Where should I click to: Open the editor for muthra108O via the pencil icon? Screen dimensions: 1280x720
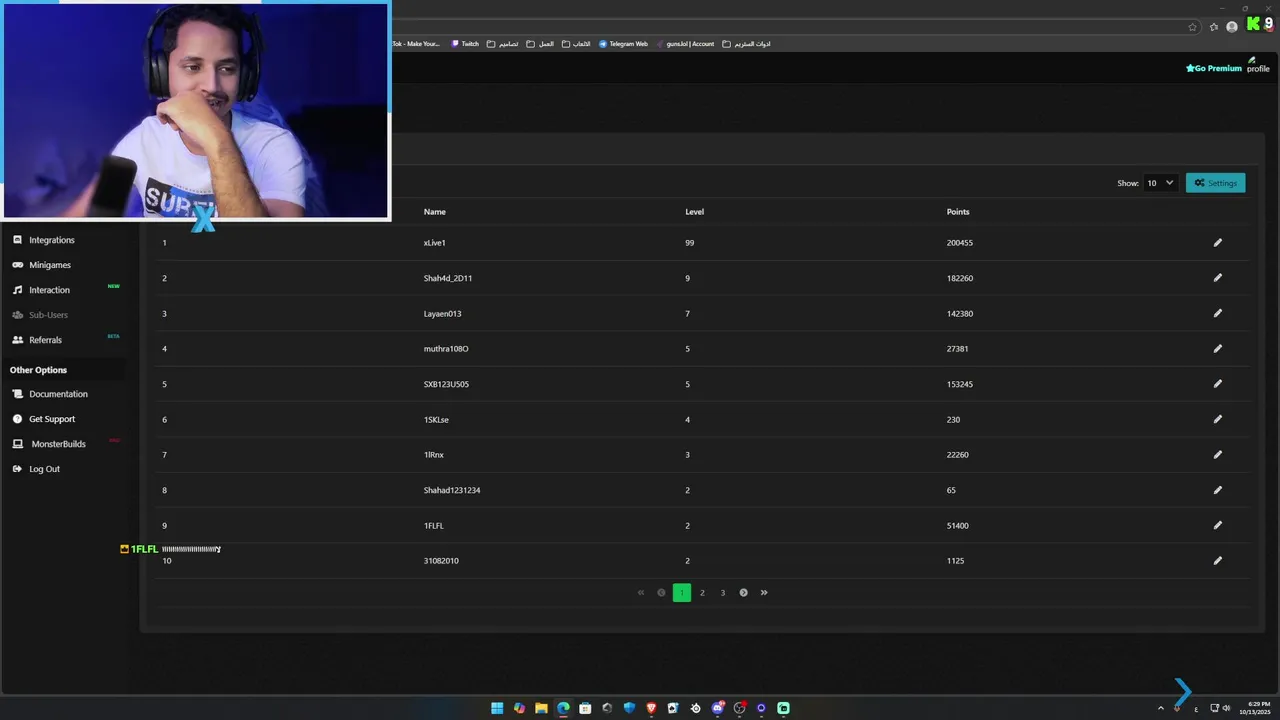coord(1217,349)
